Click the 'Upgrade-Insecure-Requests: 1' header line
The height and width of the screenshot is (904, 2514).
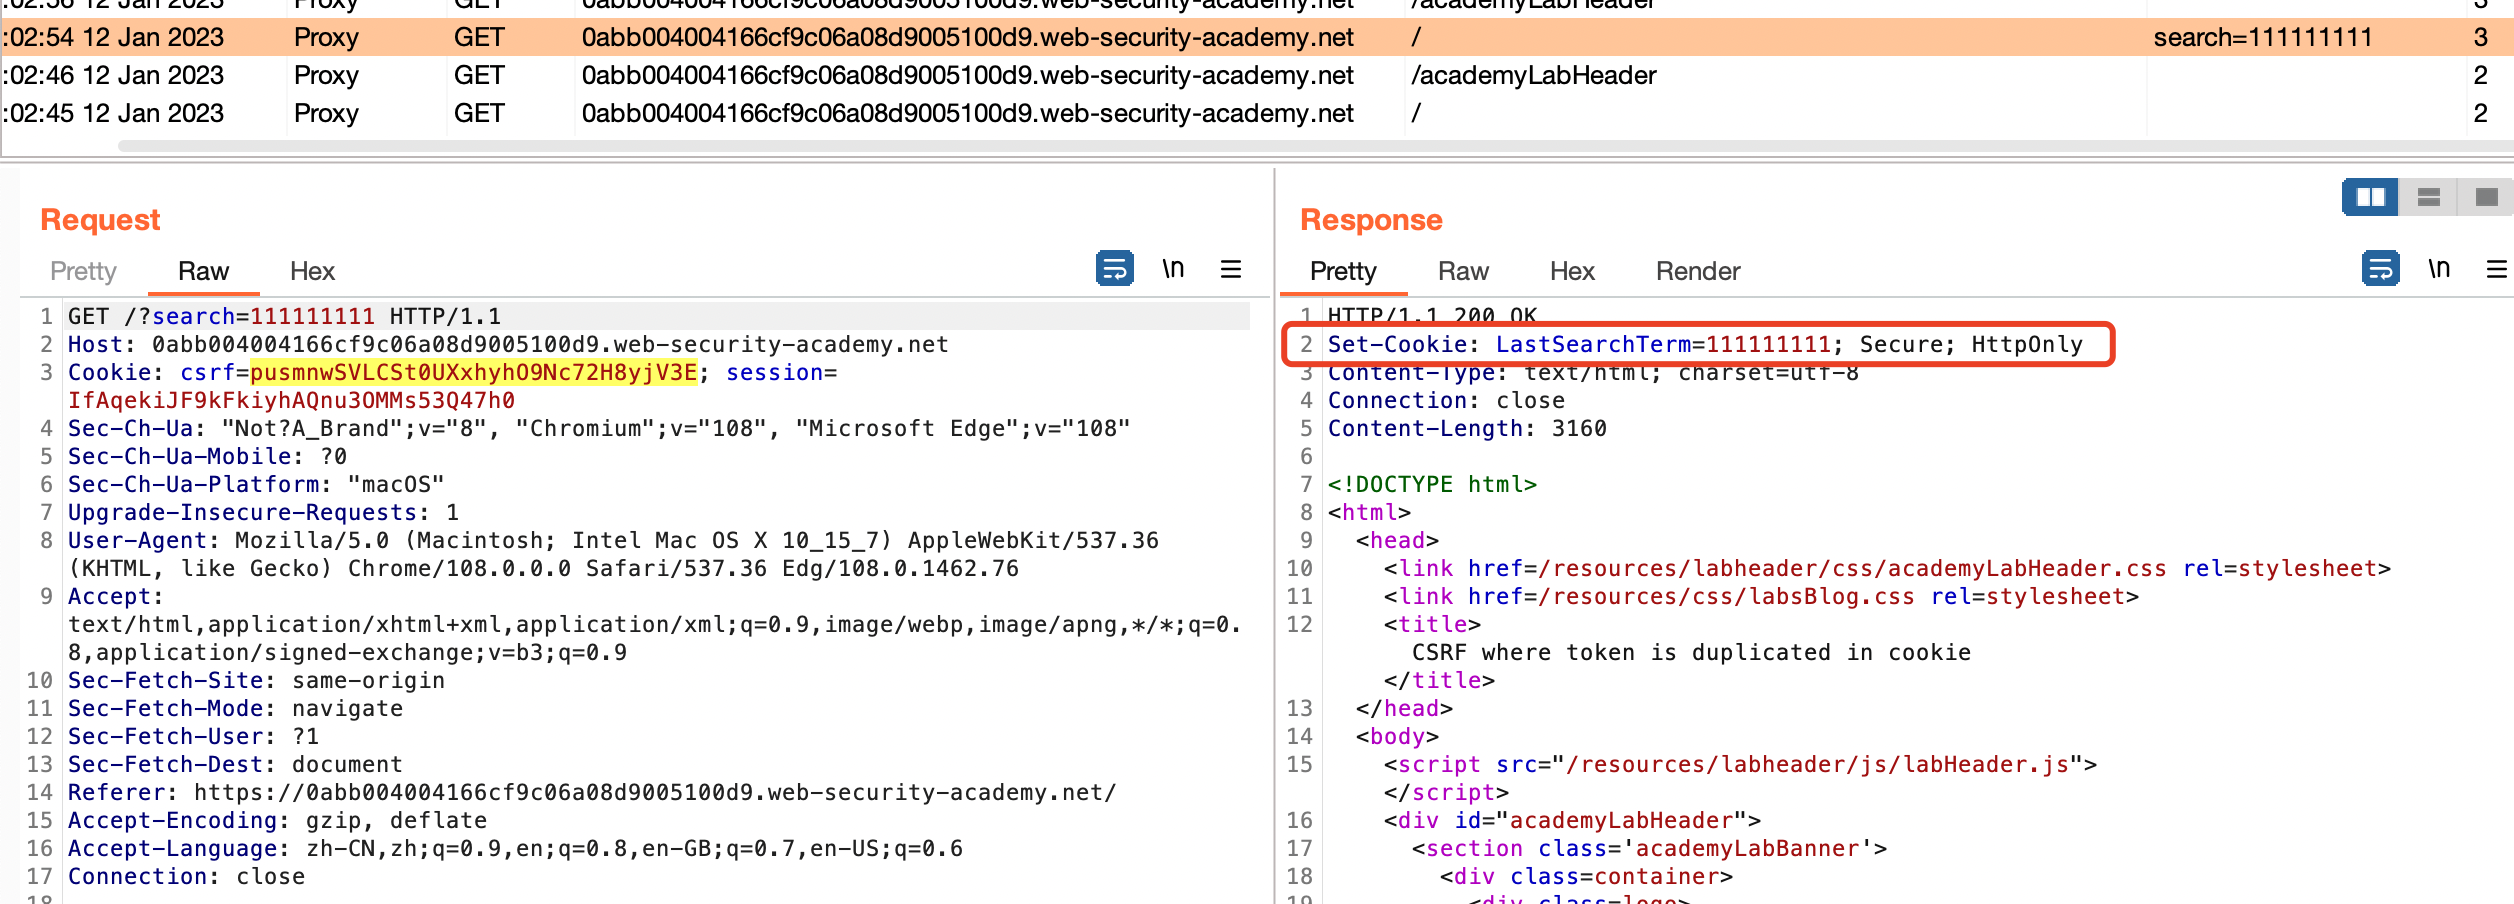263,512
